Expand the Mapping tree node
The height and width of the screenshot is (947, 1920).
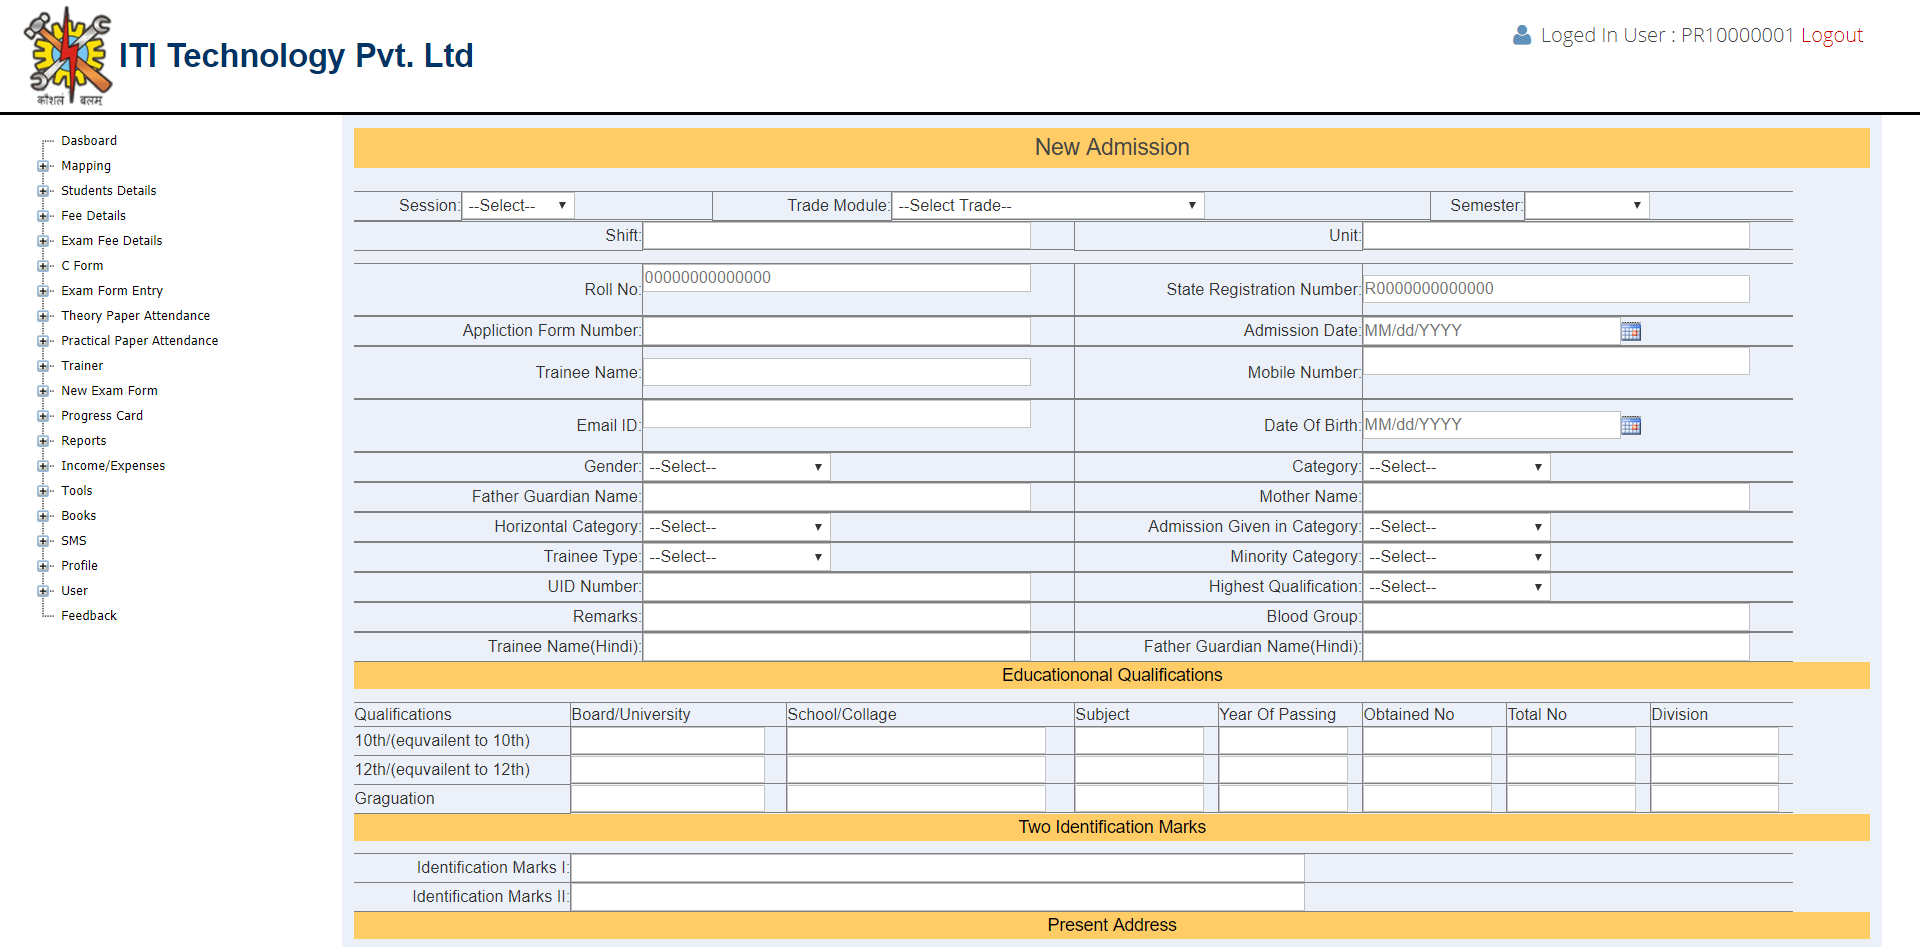43,166
